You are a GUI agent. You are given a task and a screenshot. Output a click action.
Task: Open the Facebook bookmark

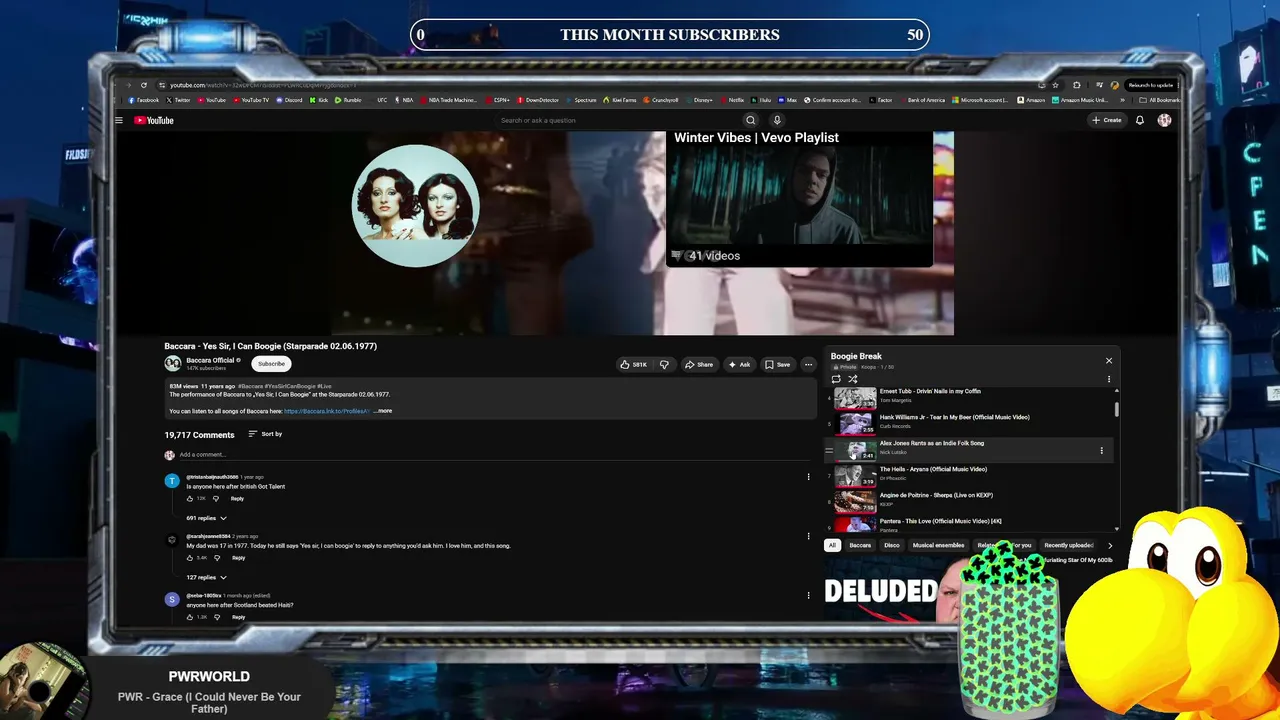(144, 100)
